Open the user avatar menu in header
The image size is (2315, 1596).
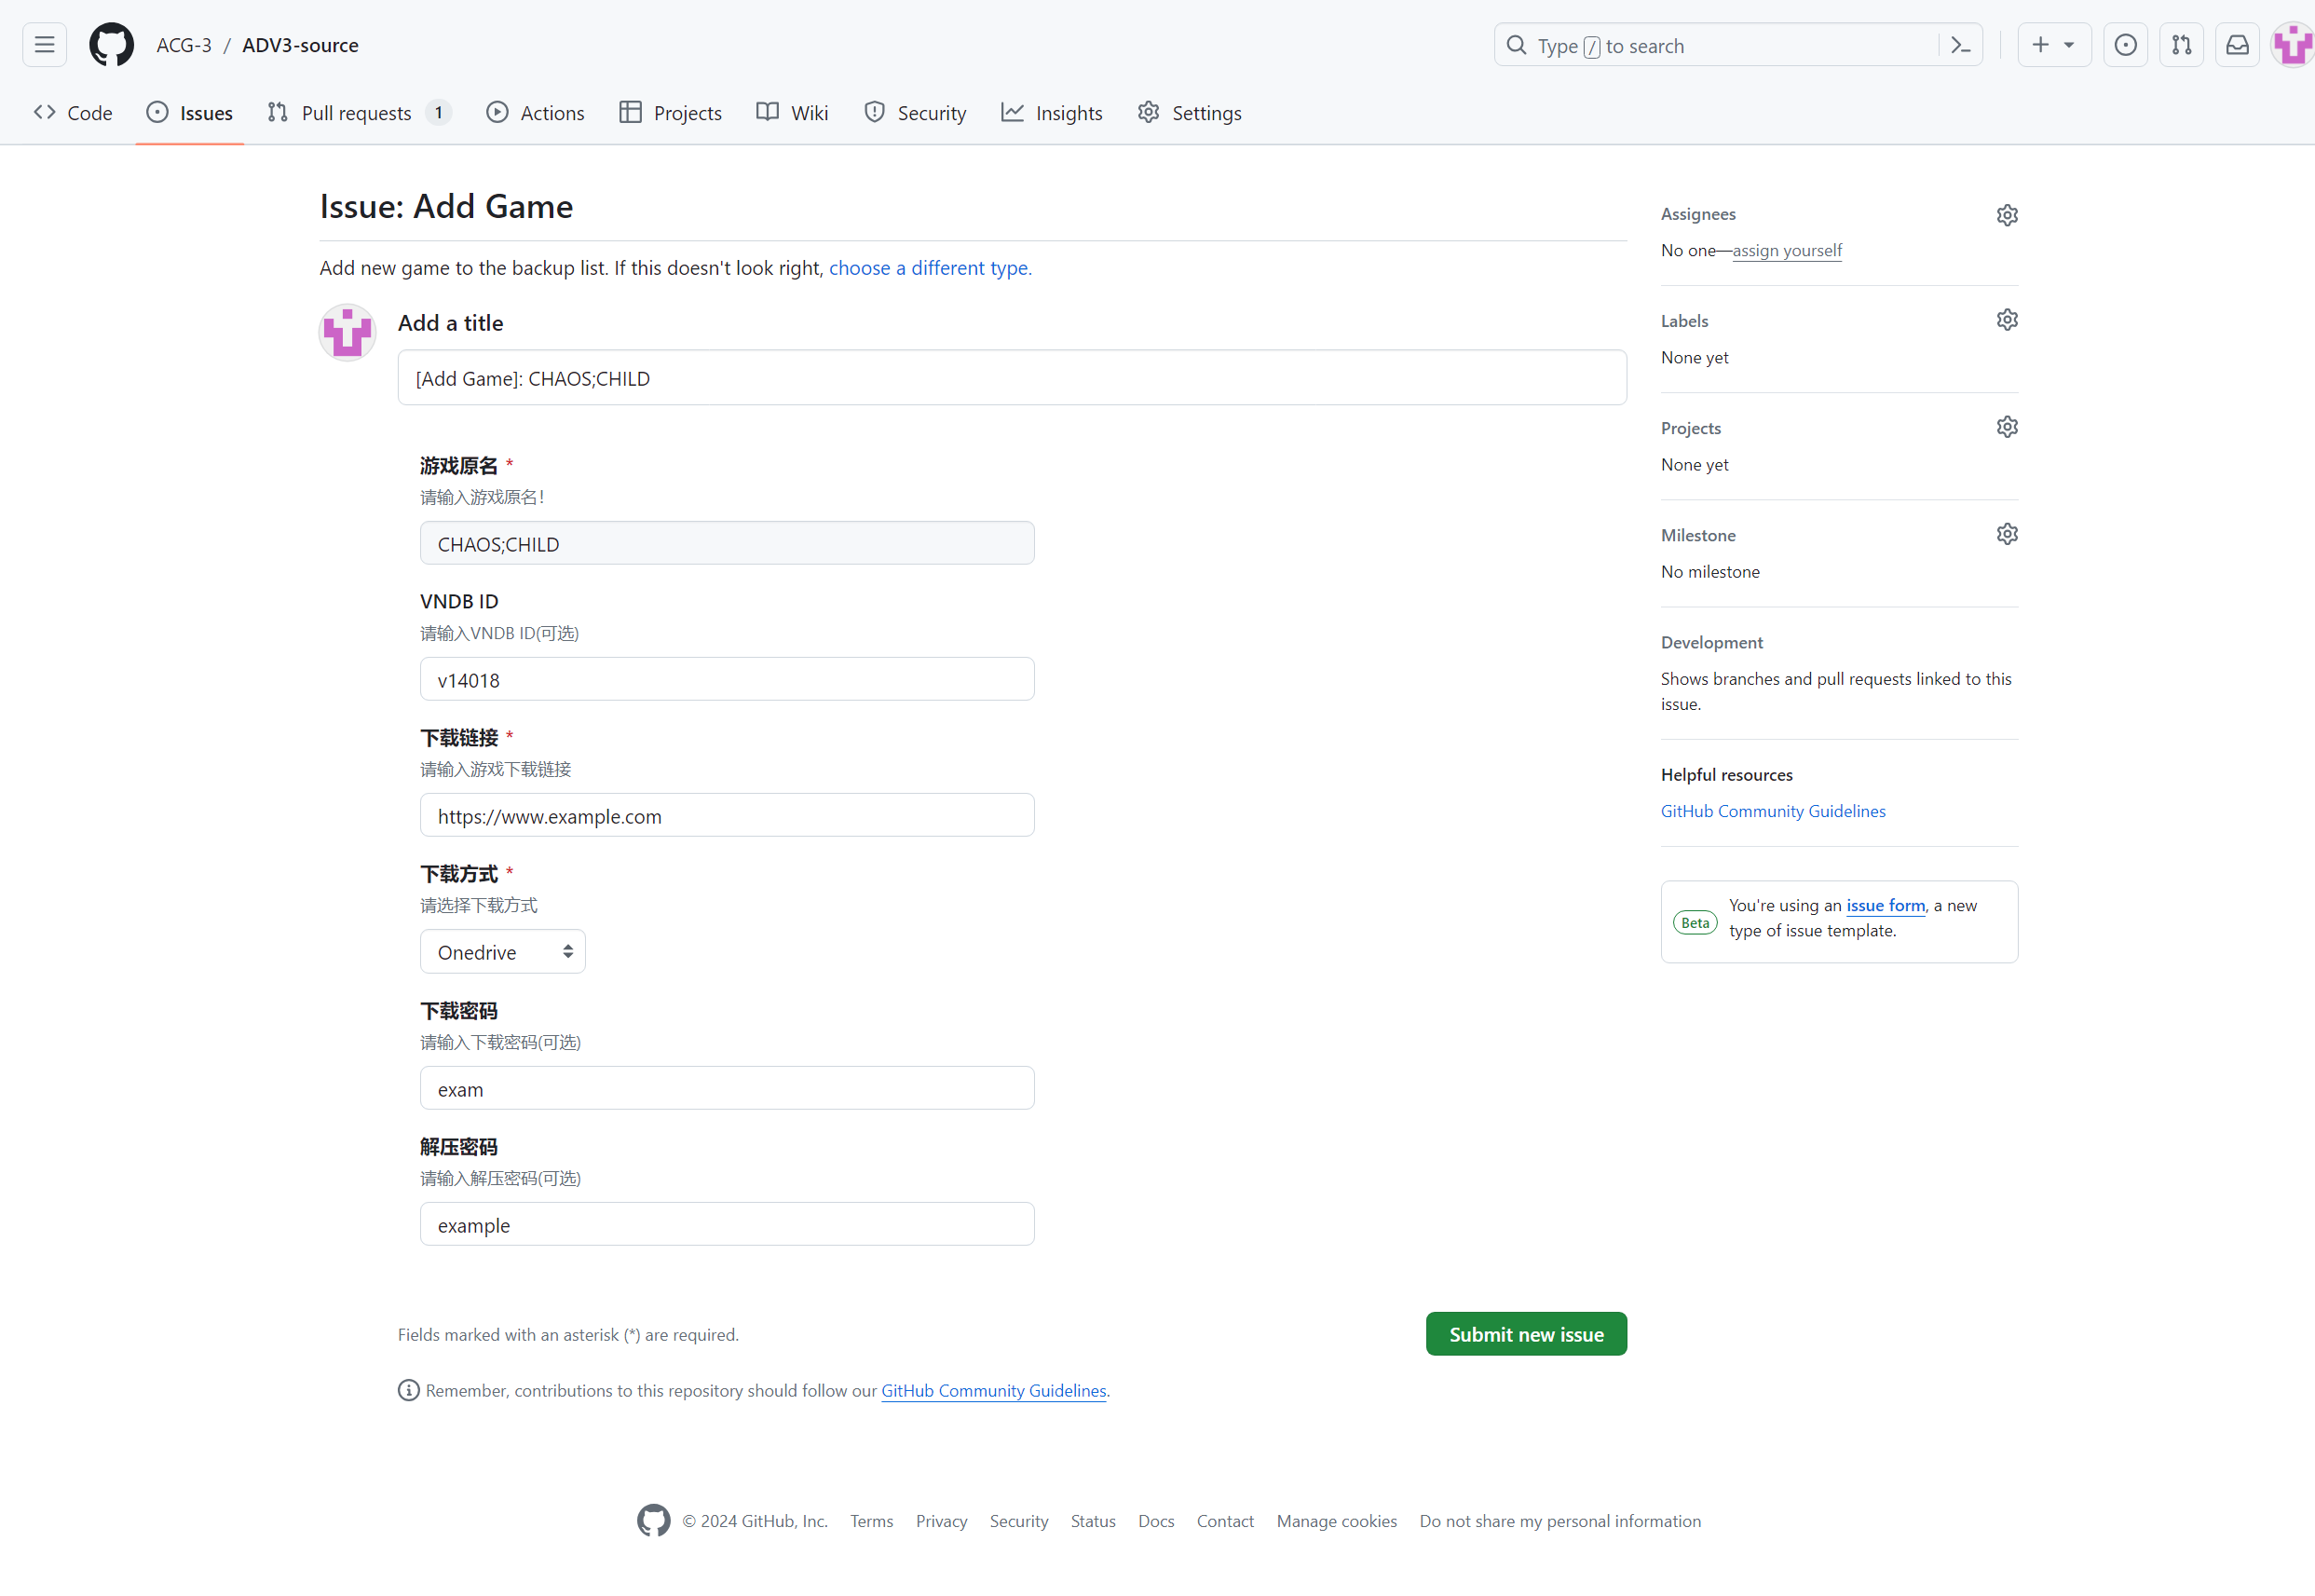click(x=2293, y=45)
